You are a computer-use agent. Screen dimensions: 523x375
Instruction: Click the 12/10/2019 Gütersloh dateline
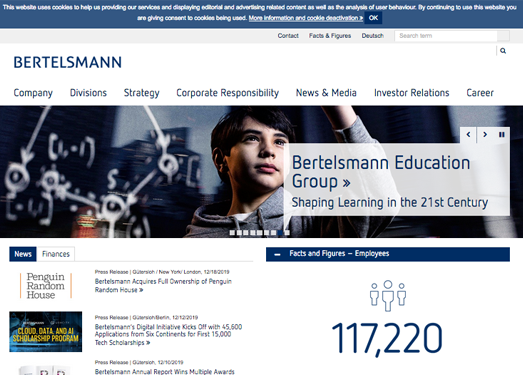pyautogui.click(x=139, y=362)
